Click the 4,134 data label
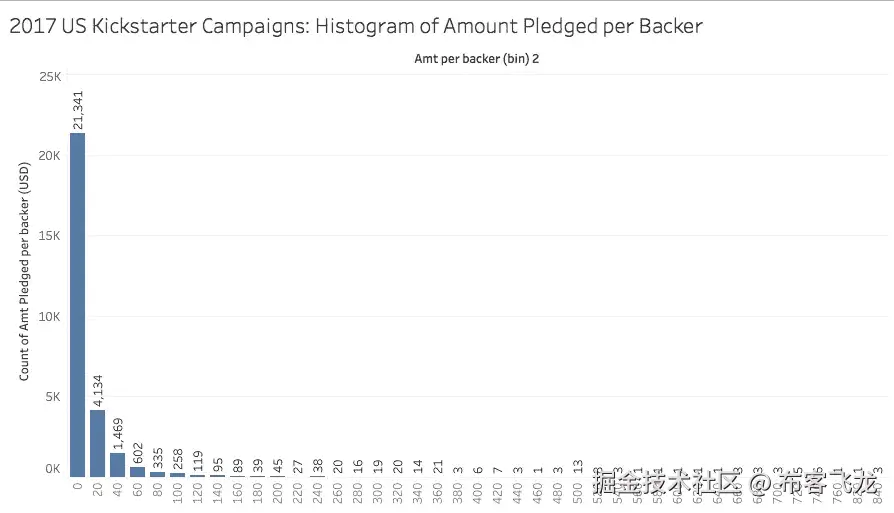Image resolution: width=894 pixels, height=513 pixels. [98, 386]
